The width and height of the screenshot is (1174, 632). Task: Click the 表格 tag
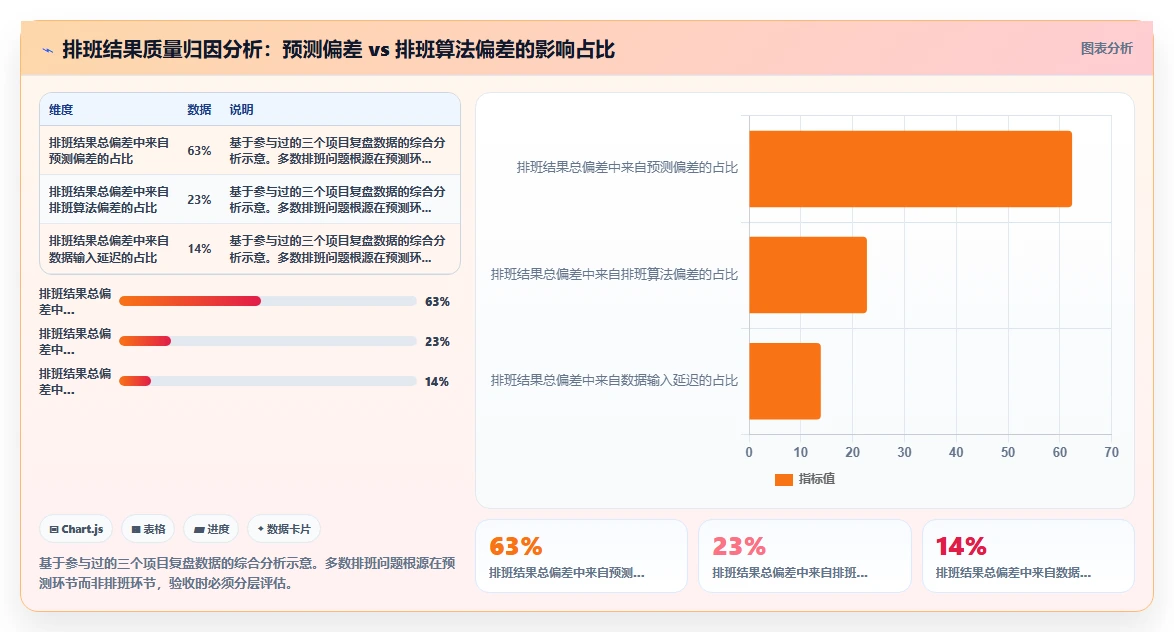[x=148, y=529]
